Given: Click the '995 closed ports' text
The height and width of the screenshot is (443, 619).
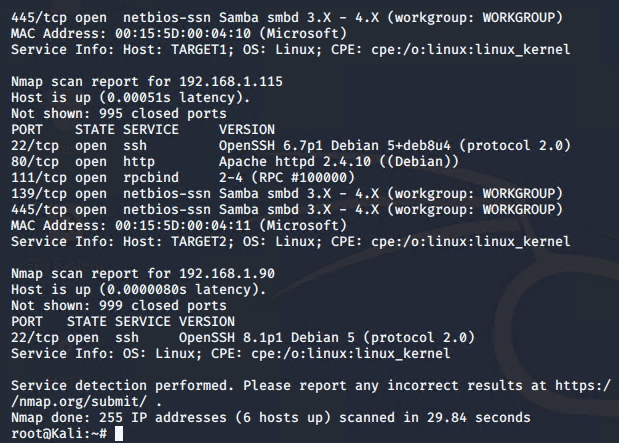Looking at the screenshot, I should click(163, 114).
